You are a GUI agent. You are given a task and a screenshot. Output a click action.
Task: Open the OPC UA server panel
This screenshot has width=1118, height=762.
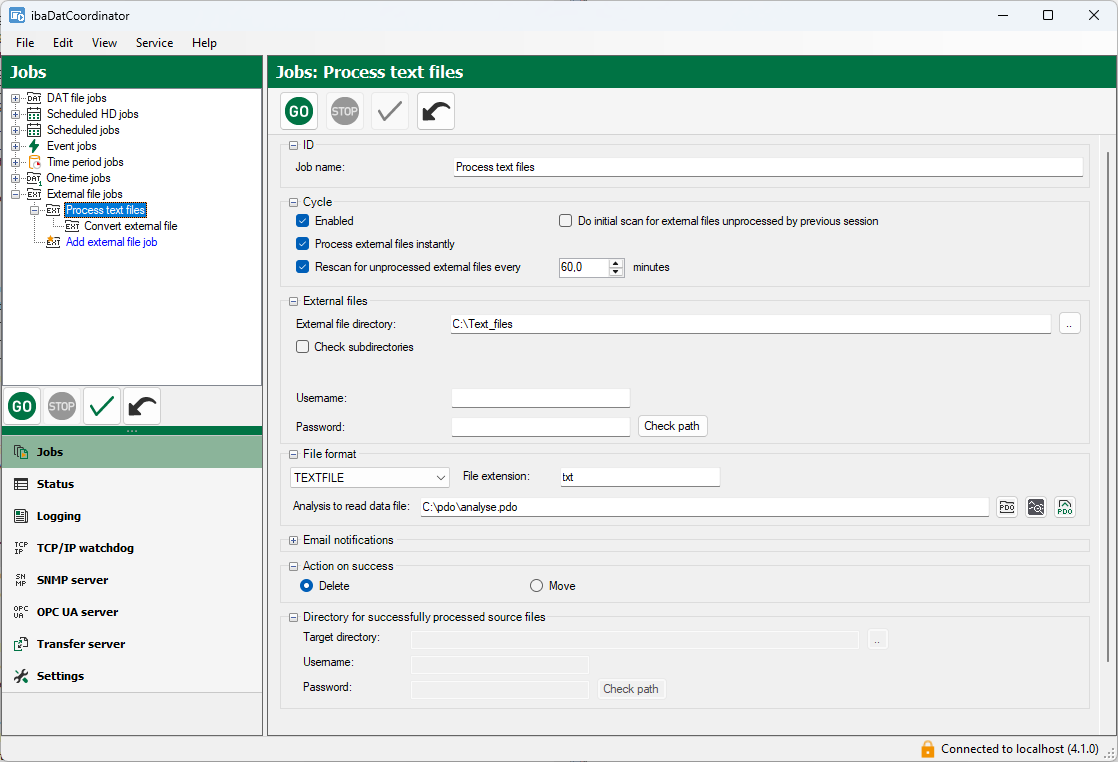pos(132,612)
